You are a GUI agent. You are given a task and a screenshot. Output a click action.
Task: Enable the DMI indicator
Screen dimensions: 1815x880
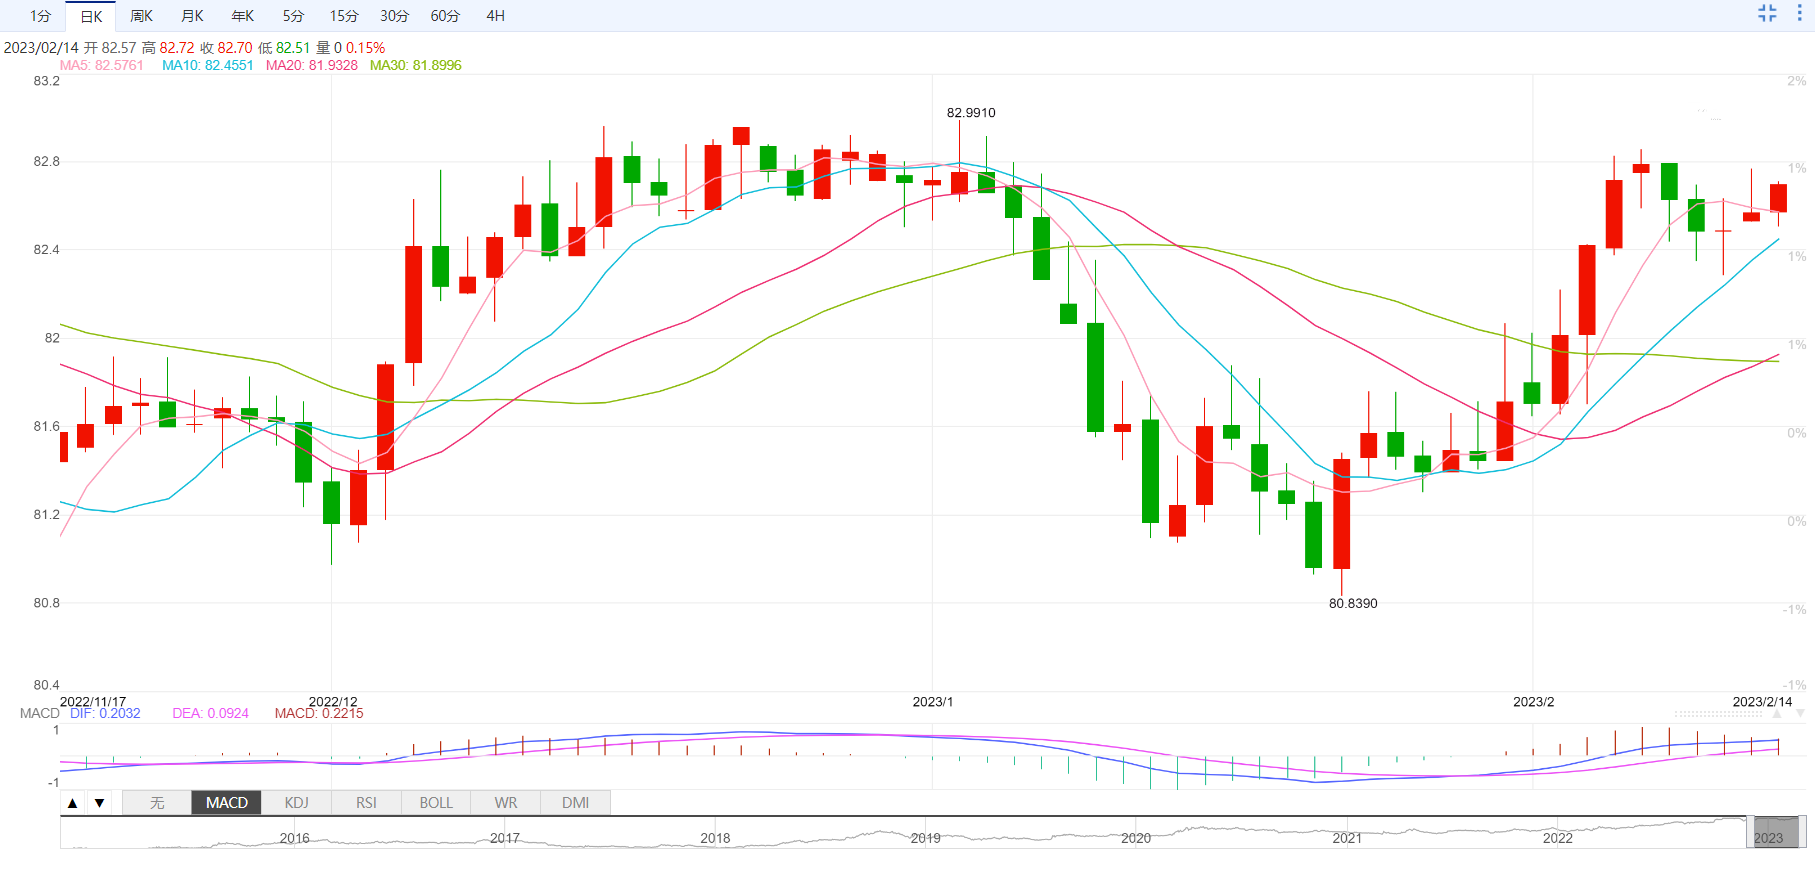click(575, 803)
